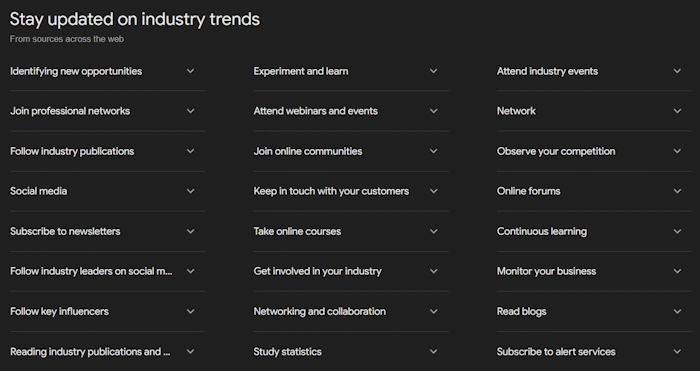Viewport: 700px width, 371px height.
Task: Expand the Study statistics chevron
Action: point(433,351)
